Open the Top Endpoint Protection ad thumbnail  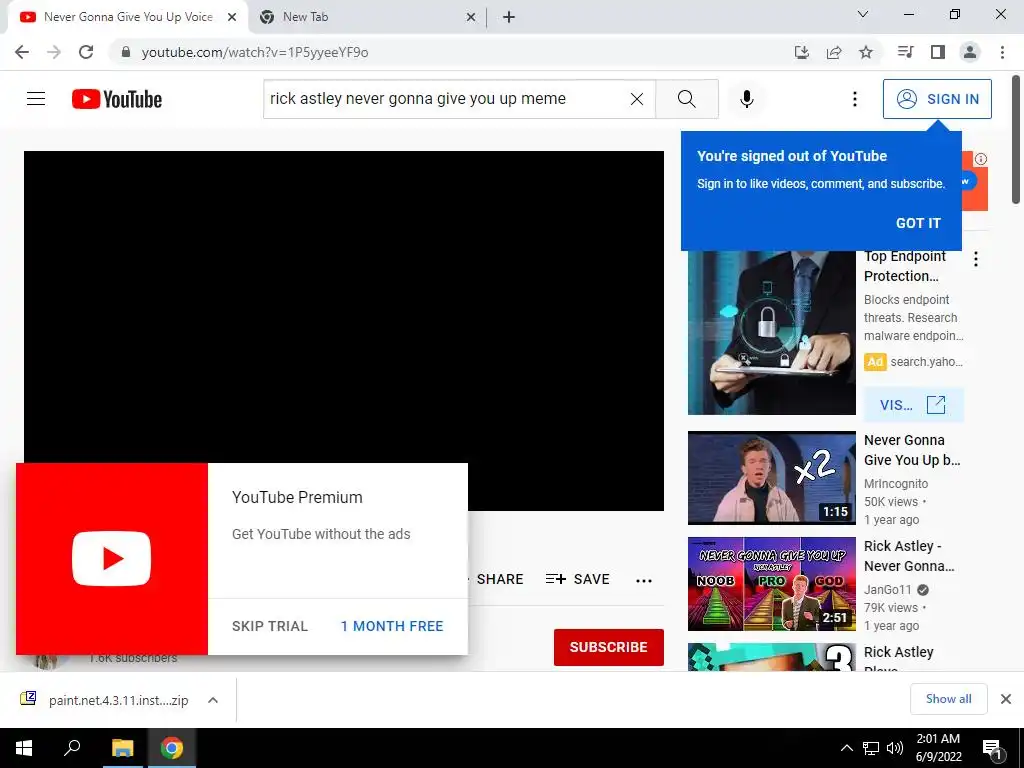click(771, 332)
